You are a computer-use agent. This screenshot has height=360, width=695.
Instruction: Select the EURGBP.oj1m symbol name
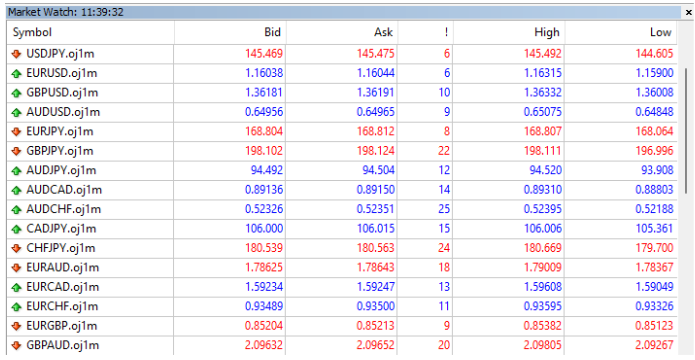coord(62,326)
